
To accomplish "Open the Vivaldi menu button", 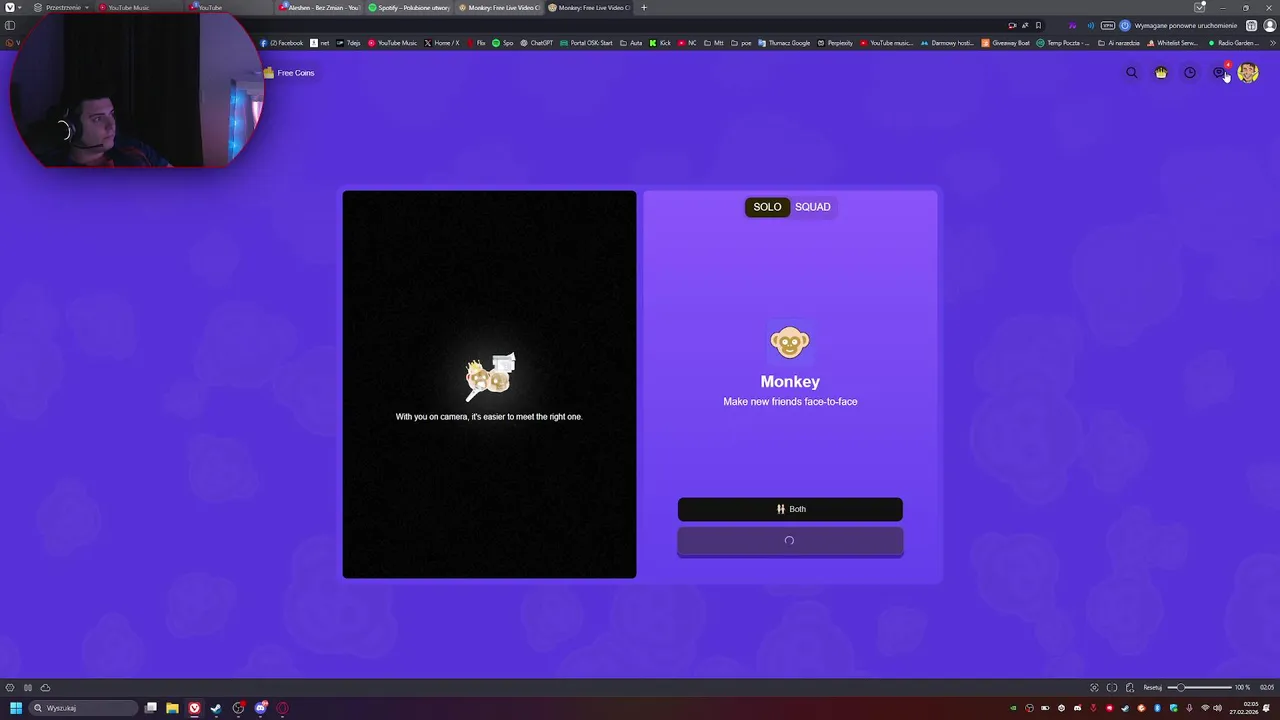I will [x=11, y=7].
